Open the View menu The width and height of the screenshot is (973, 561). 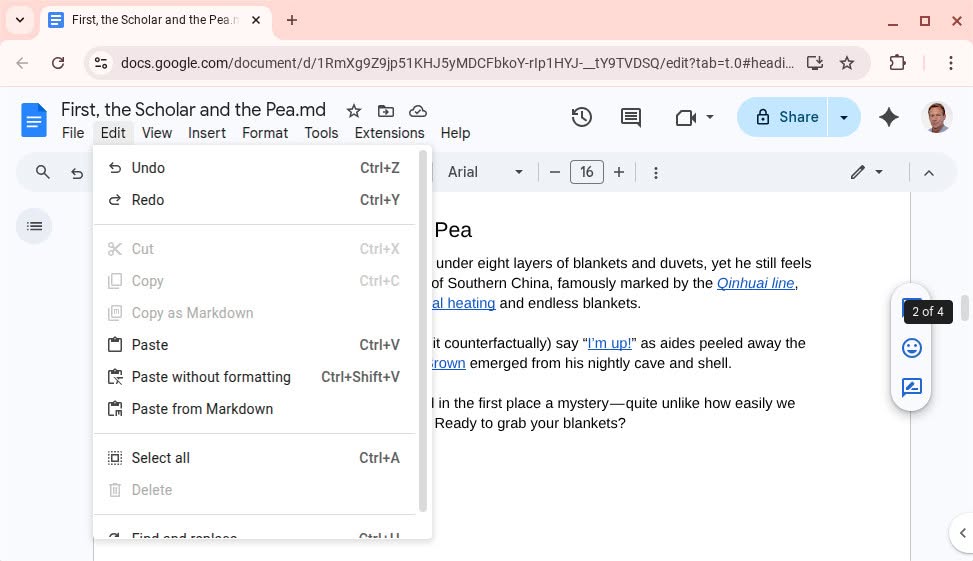tap(156, 133)
